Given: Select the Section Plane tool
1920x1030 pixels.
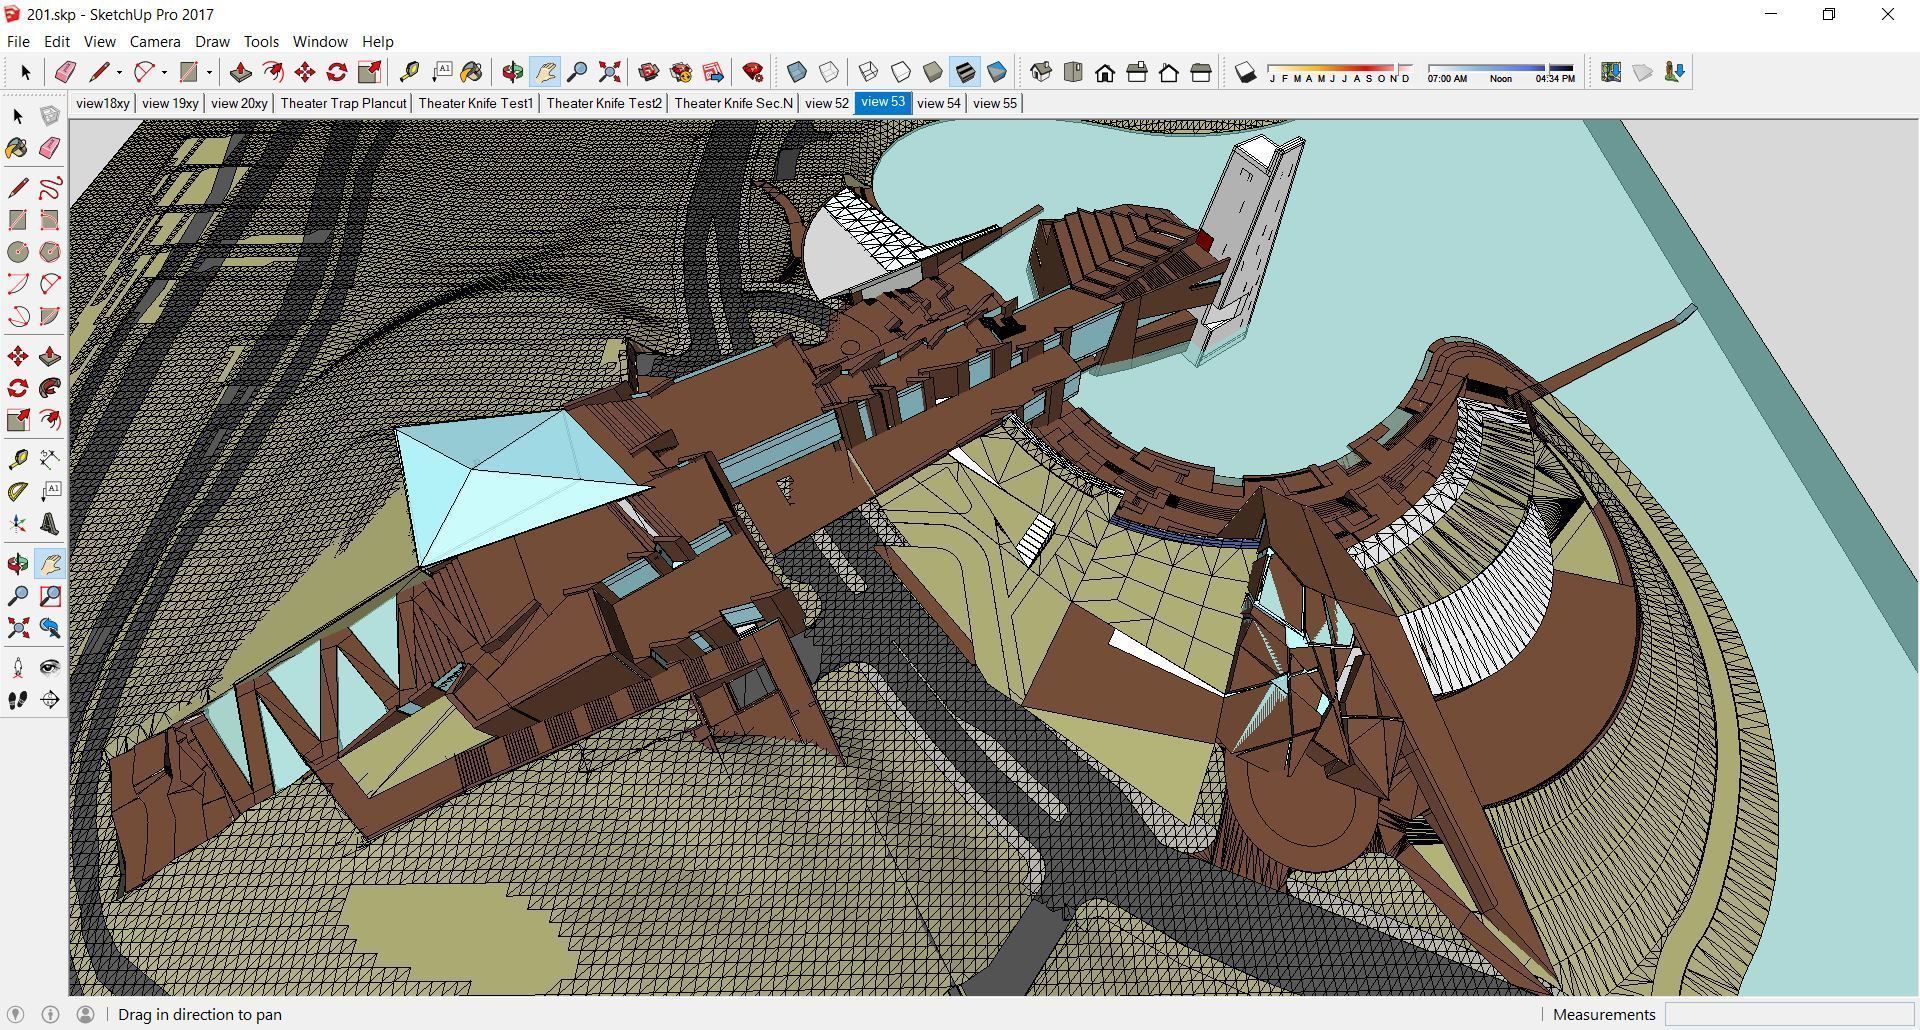Looking at the screenshot, I should (50, 700).
